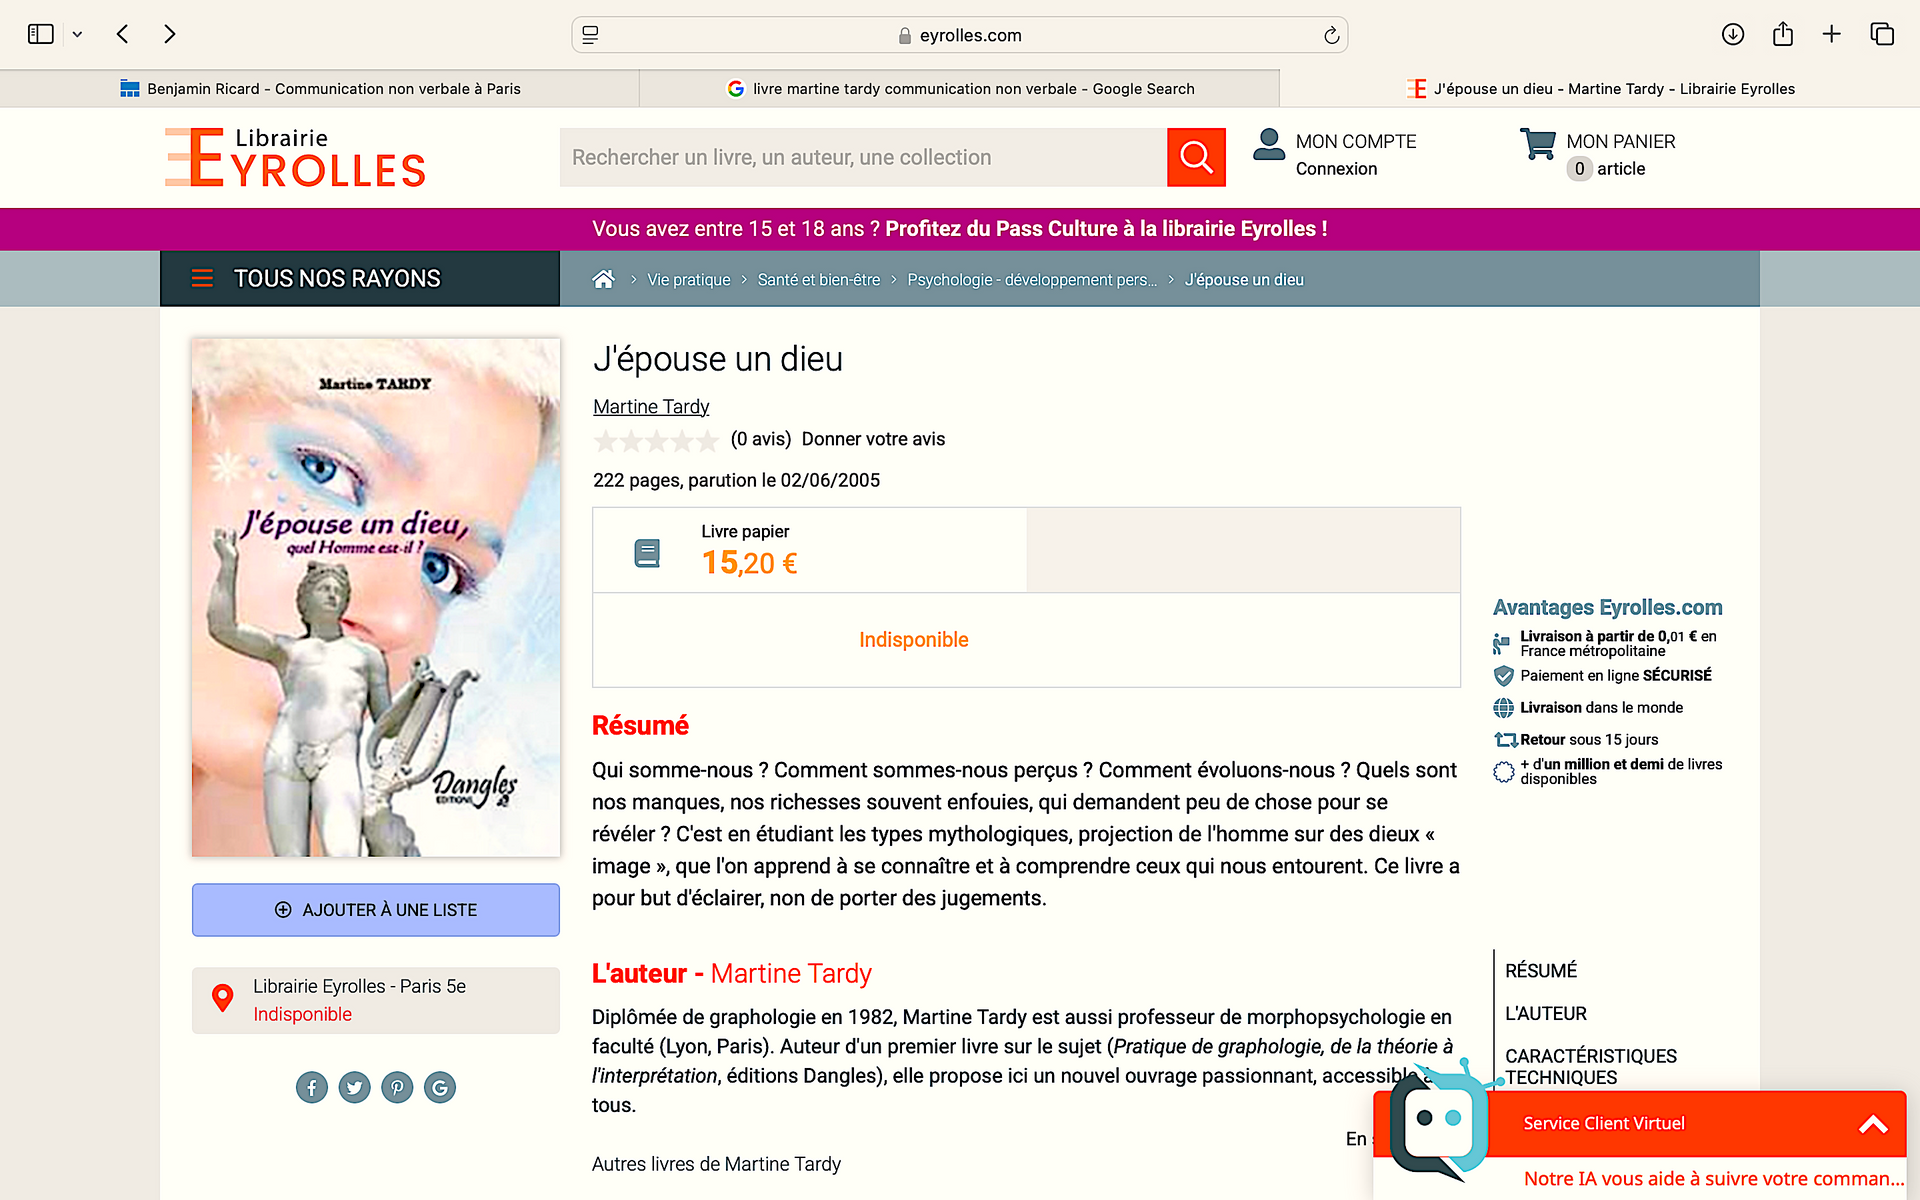
Task: Rate the book with five stars
Action: 707,440
